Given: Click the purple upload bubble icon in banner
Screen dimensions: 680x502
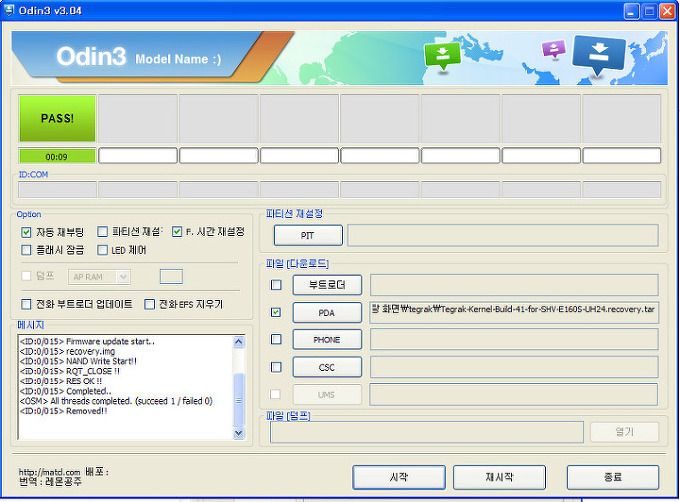Looking at the screenshot, I should pyautogui.click(x=554, y=49).
